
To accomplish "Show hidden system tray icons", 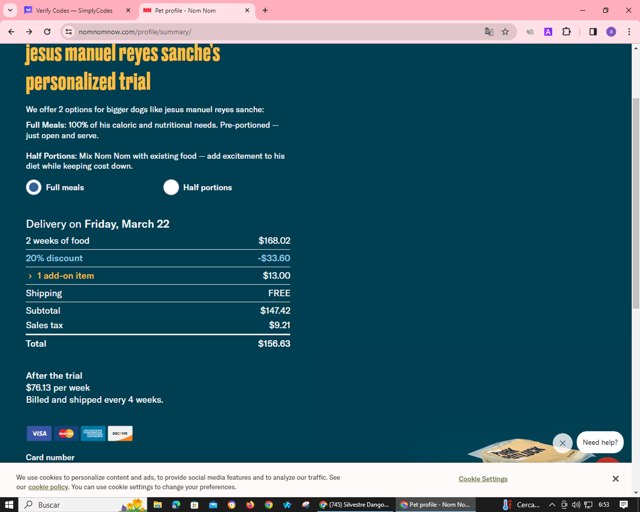I will [552, 505].
